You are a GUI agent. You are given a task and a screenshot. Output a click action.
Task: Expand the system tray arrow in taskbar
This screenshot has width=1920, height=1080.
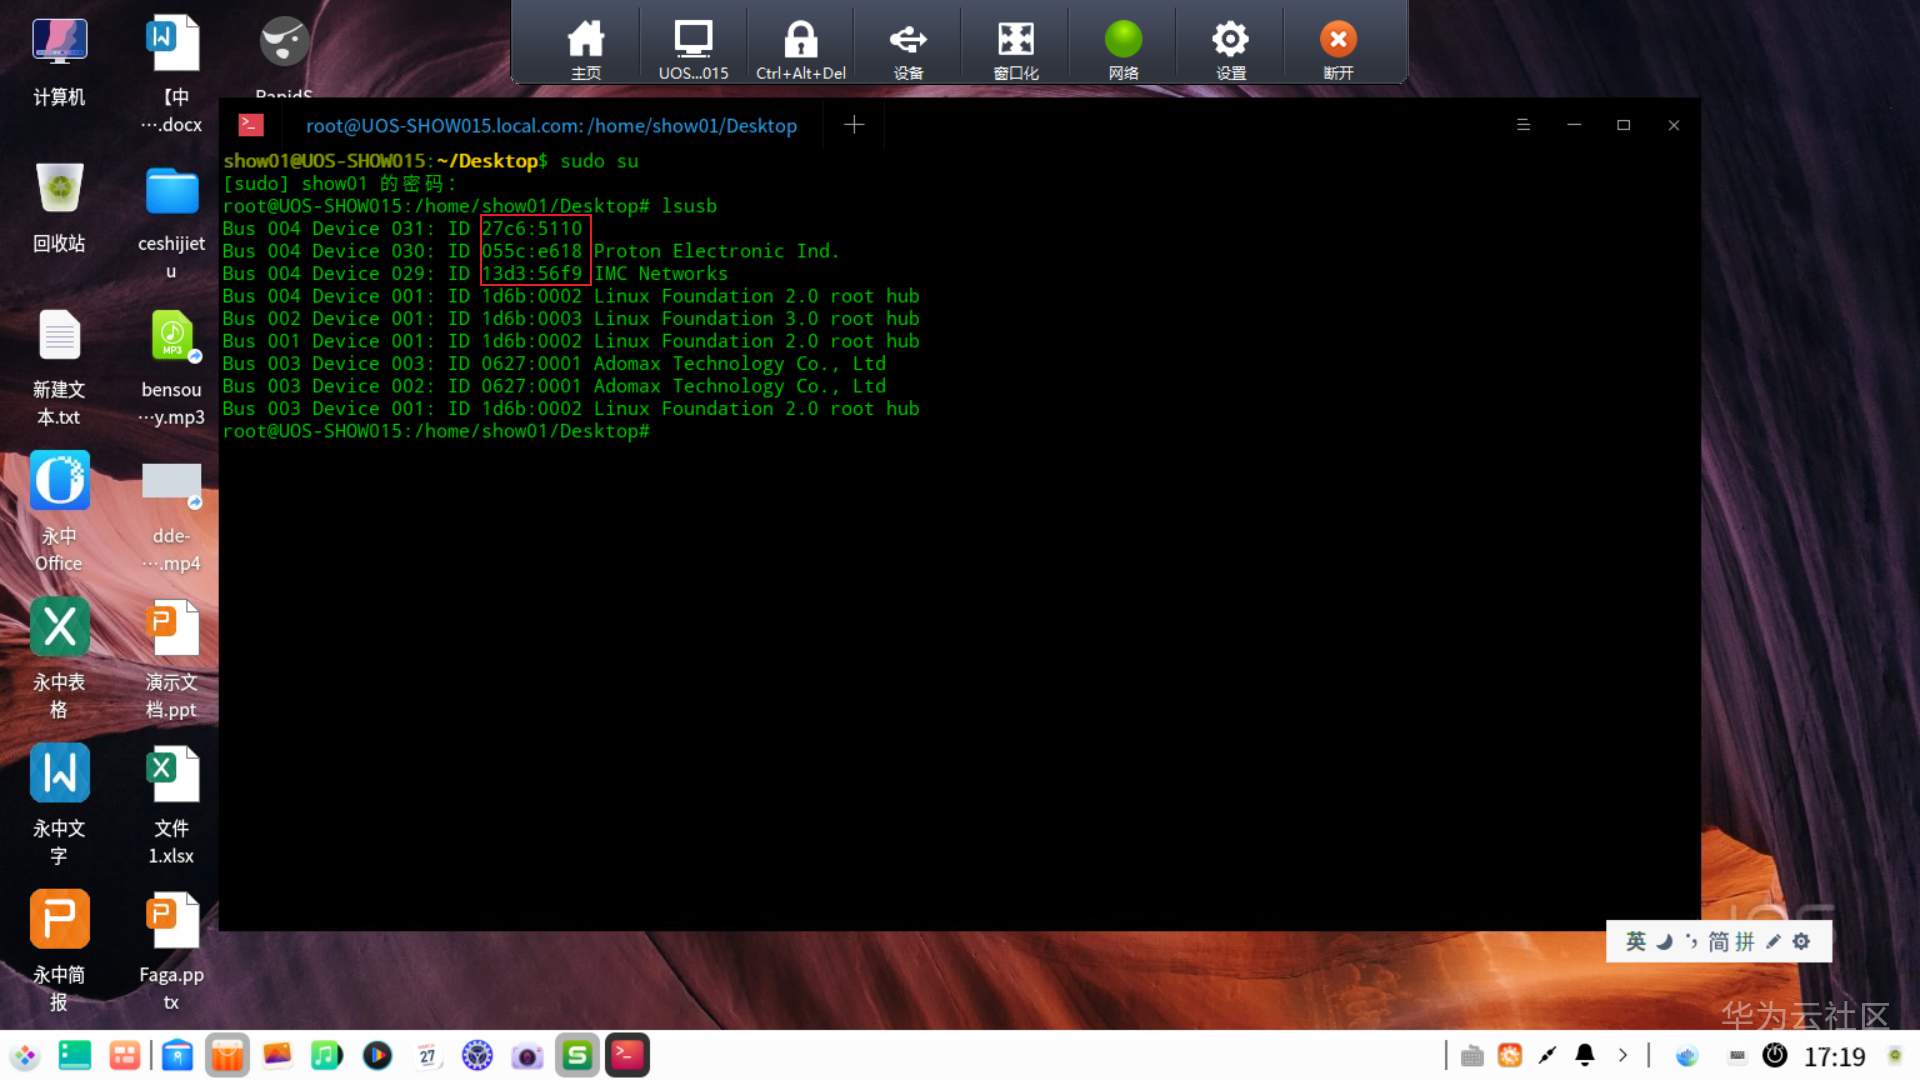(x=1623, y=1055)
